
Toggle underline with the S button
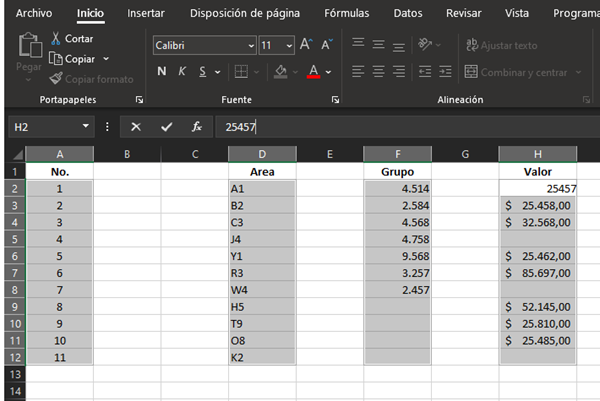click(202, 71)
